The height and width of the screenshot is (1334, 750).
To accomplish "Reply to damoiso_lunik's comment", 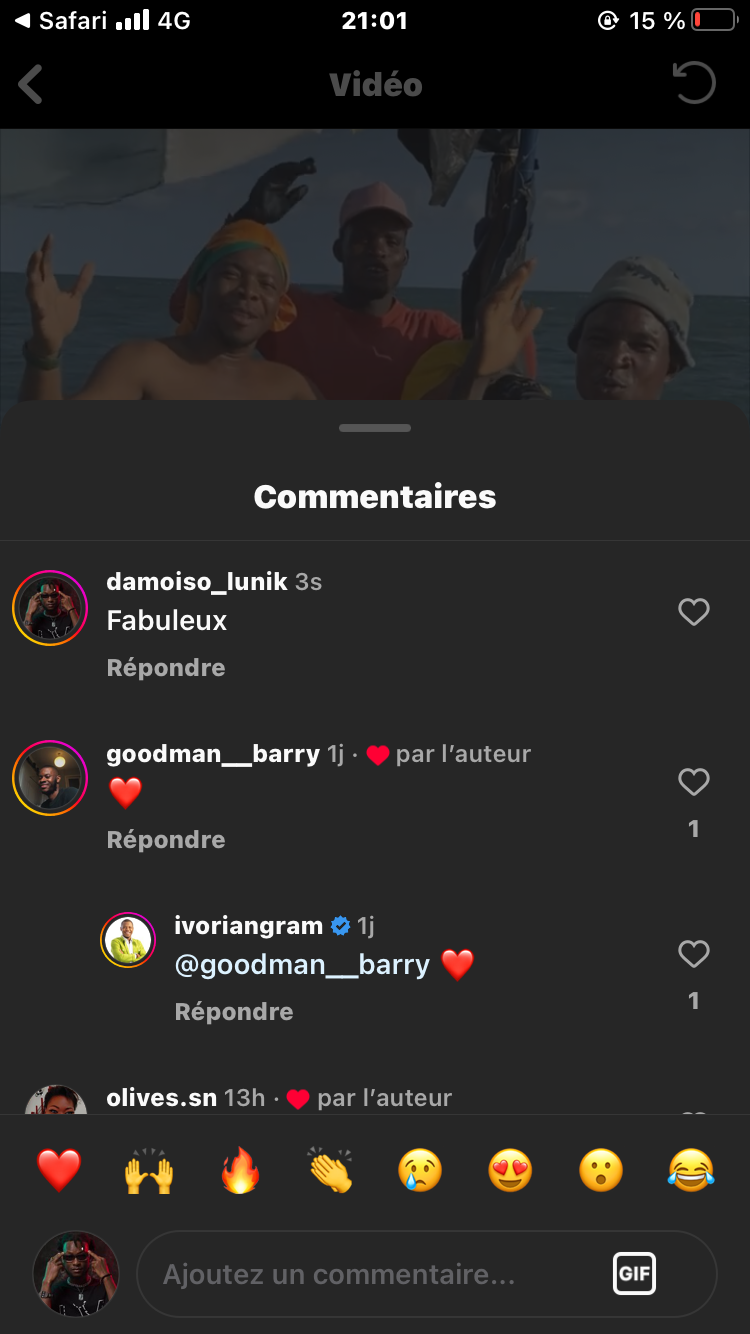I will click(166, 668).
